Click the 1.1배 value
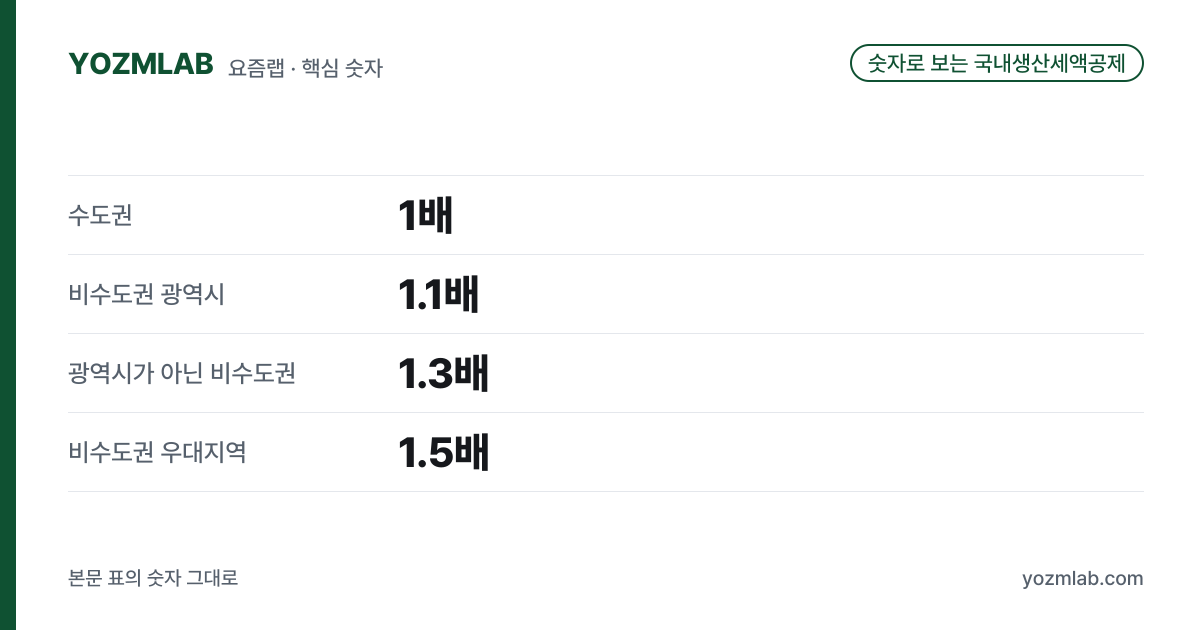The width and height of the screenshot is (1200, 630). click(x=438, y=294)
